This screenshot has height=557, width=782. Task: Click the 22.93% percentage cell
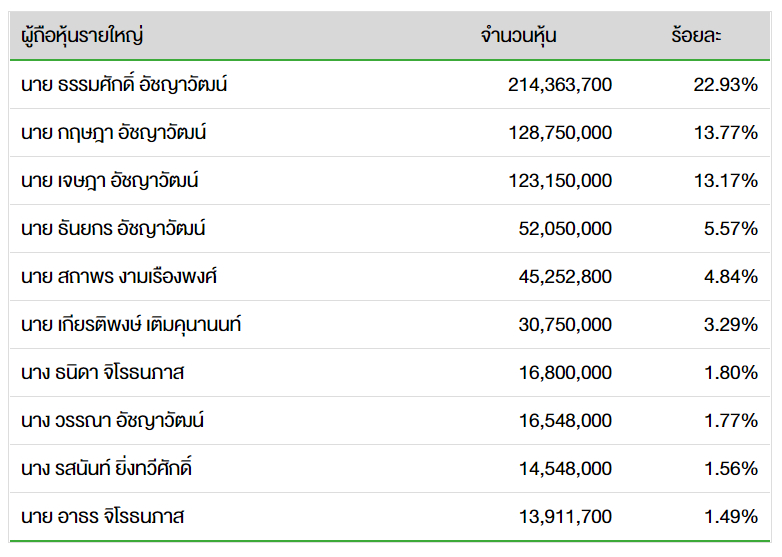tap(726, 85)
